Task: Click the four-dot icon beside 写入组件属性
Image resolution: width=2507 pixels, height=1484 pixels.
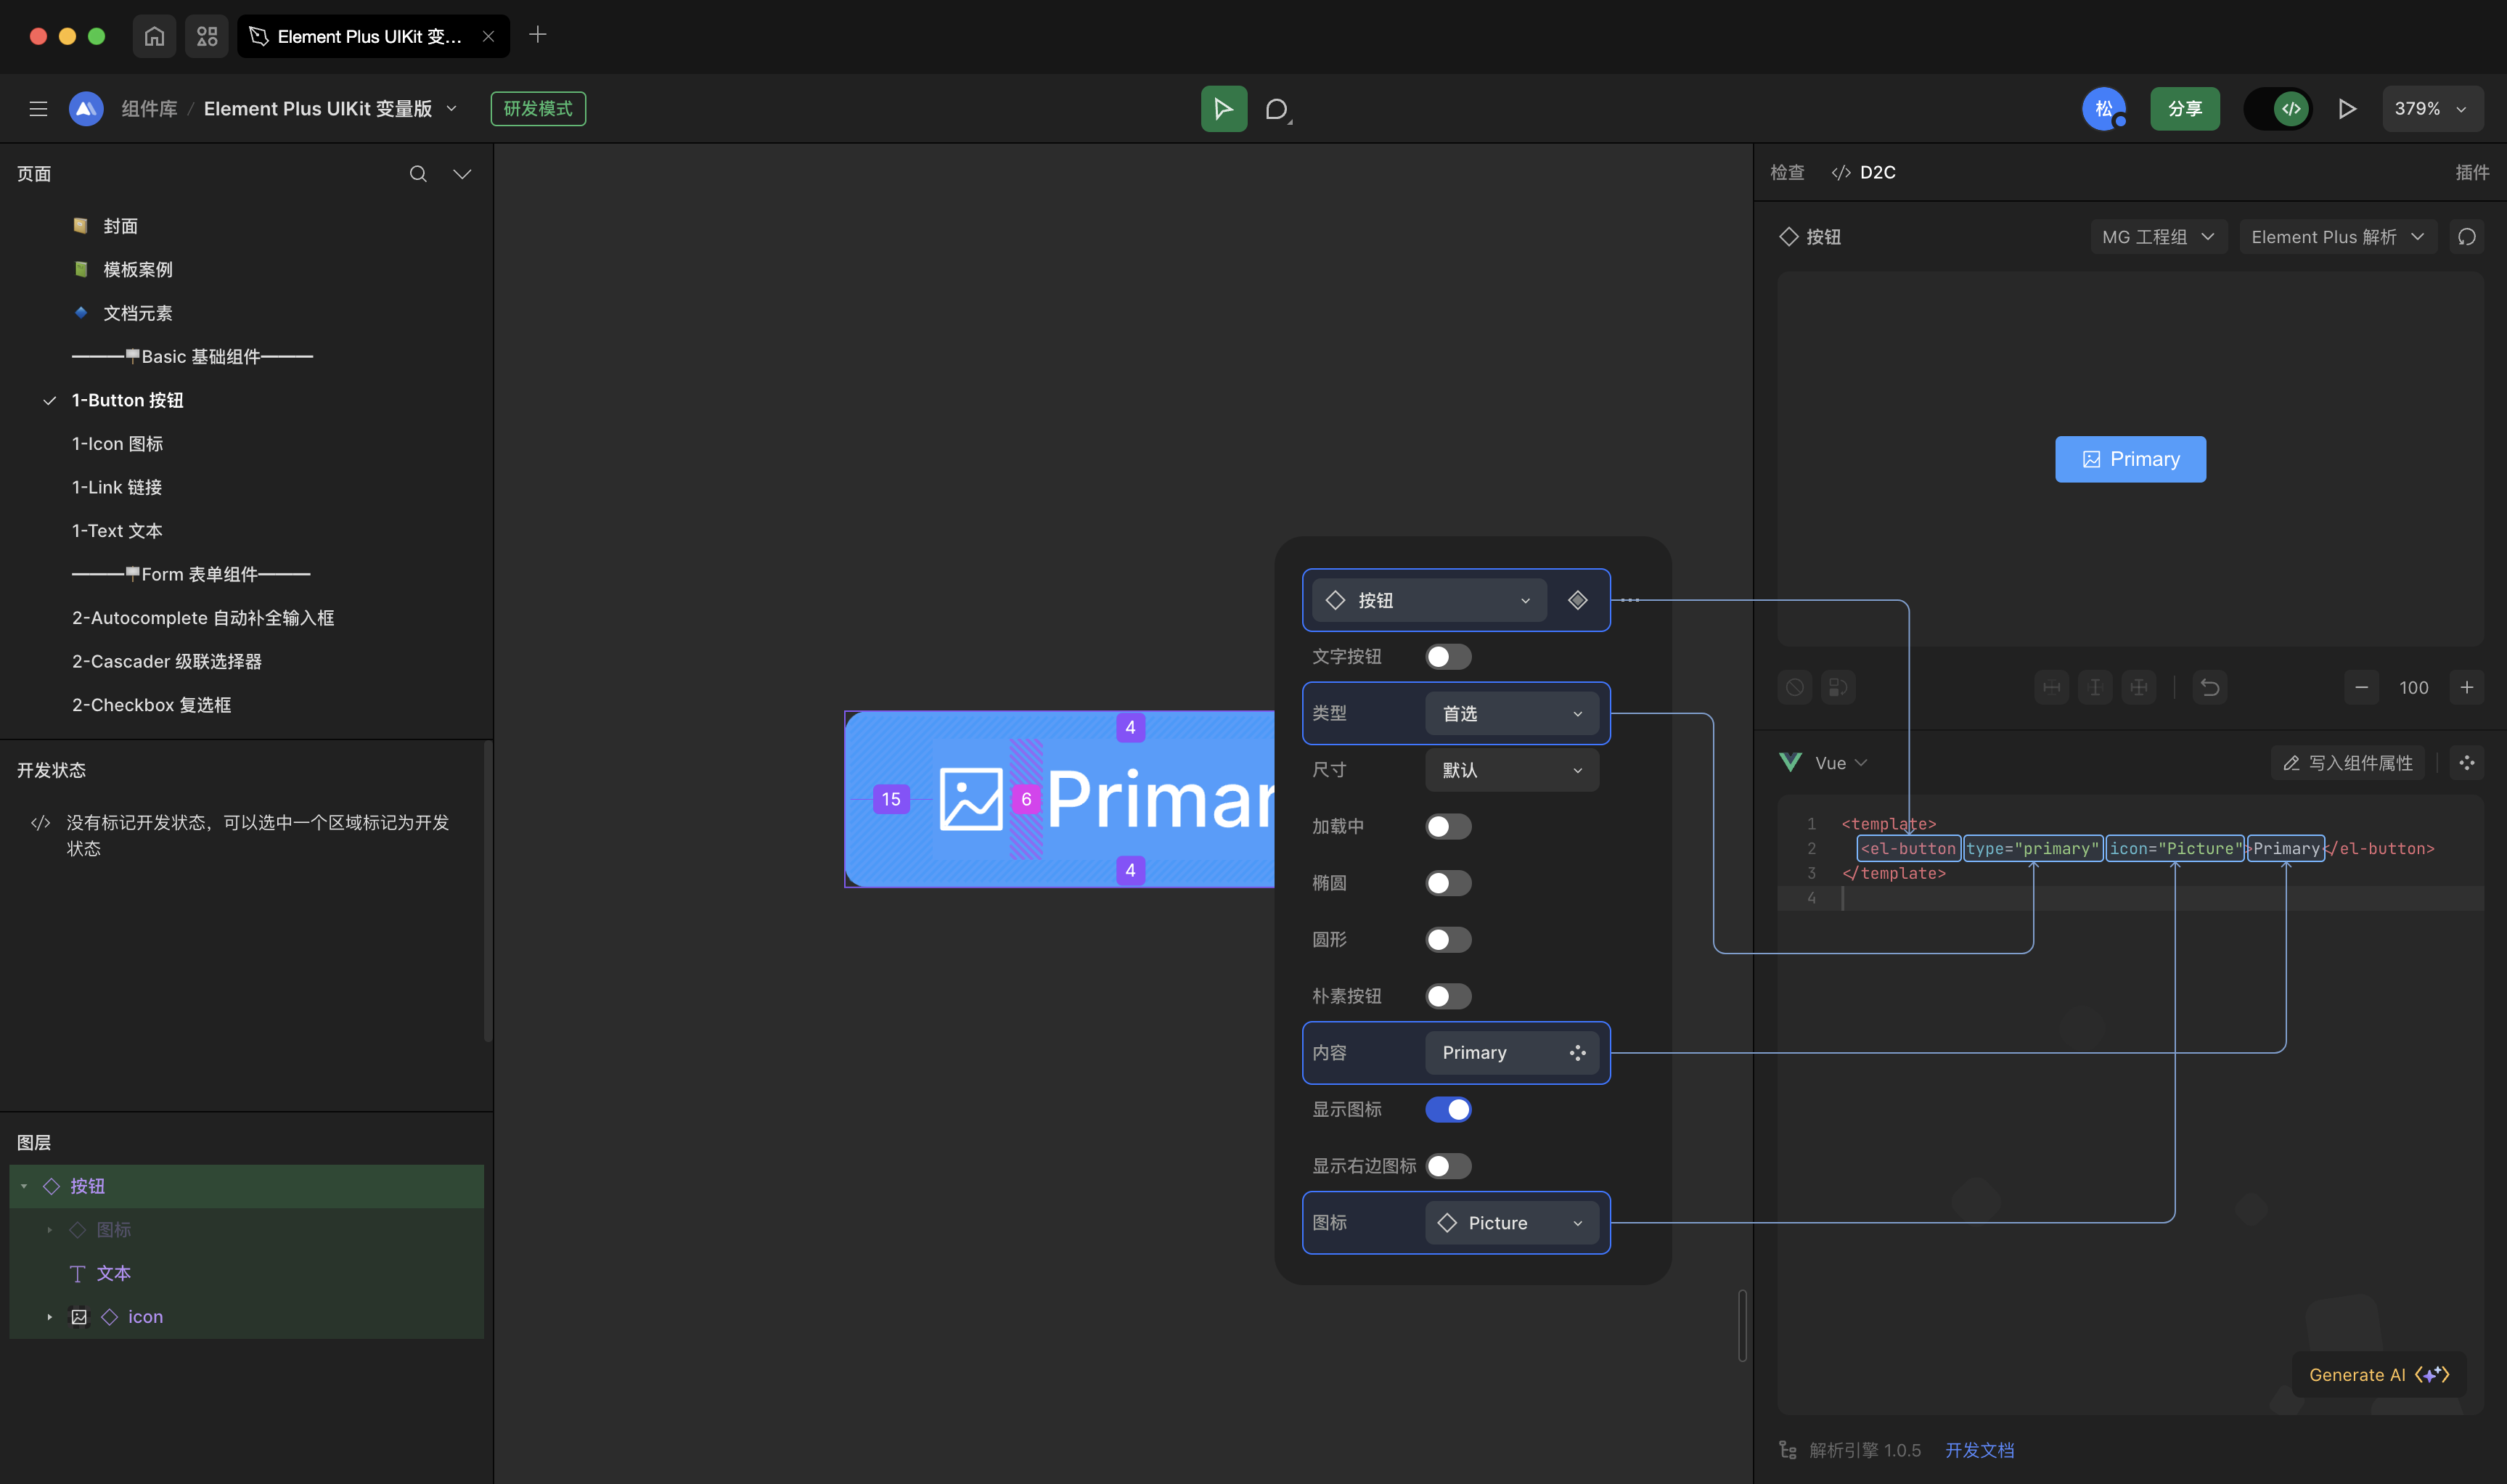Action: (x=2467, y=763)
